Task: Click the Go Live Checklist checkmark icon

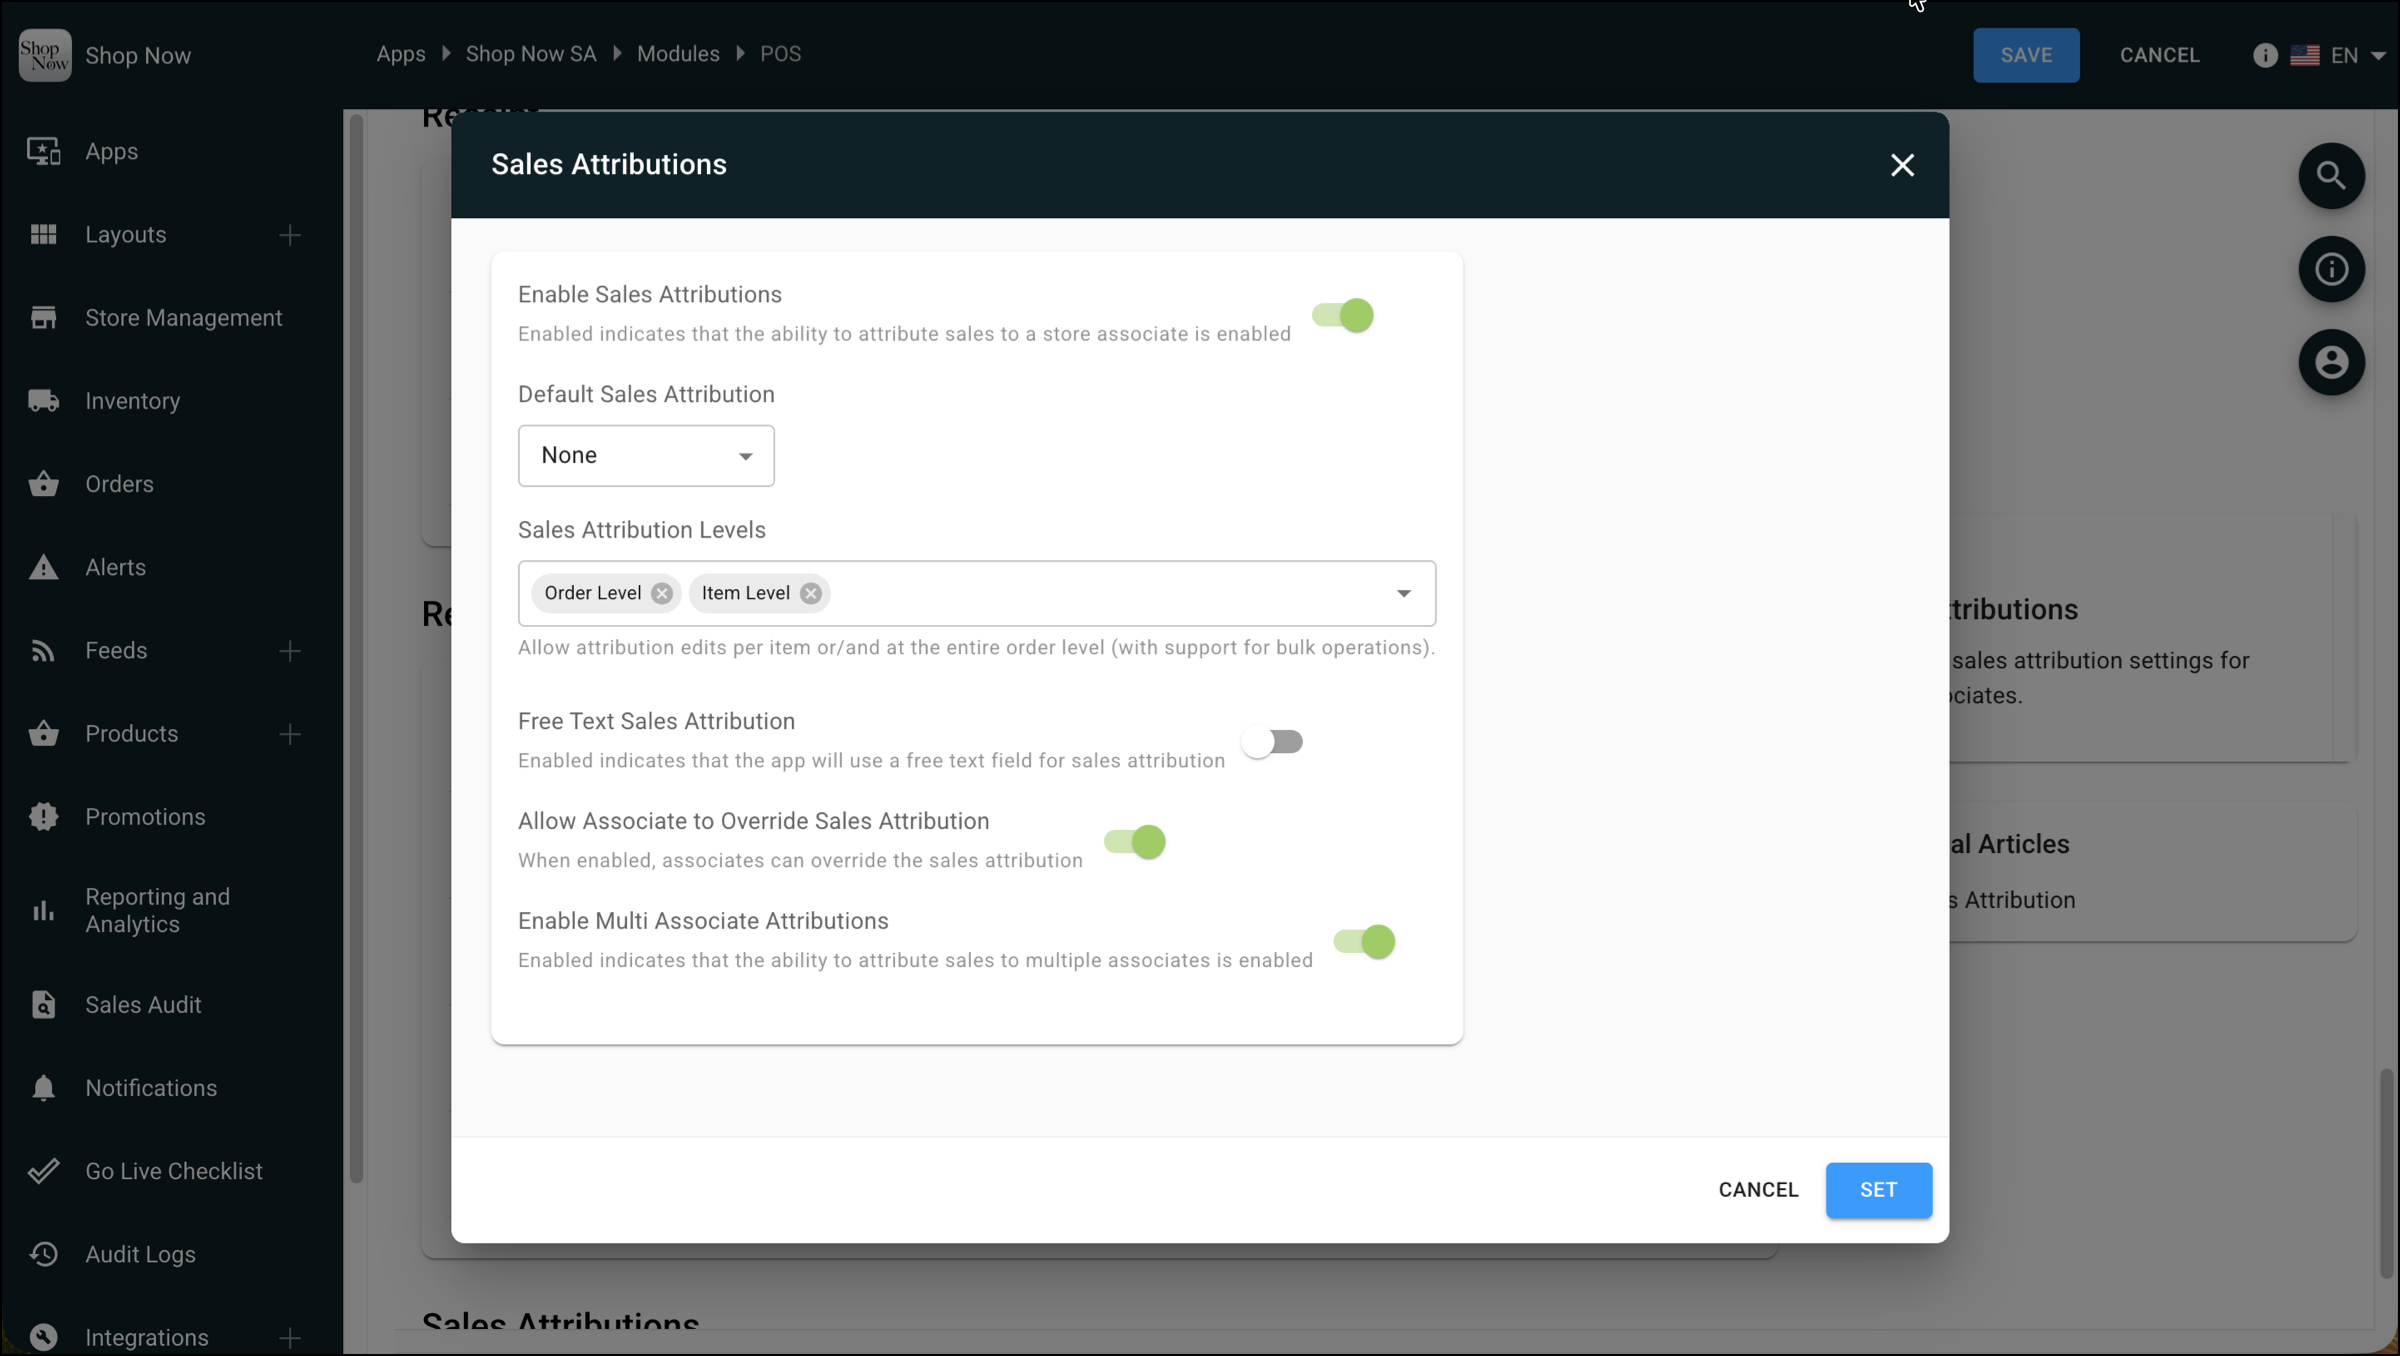Action: pyautogui.click(x=43, y=1171)
